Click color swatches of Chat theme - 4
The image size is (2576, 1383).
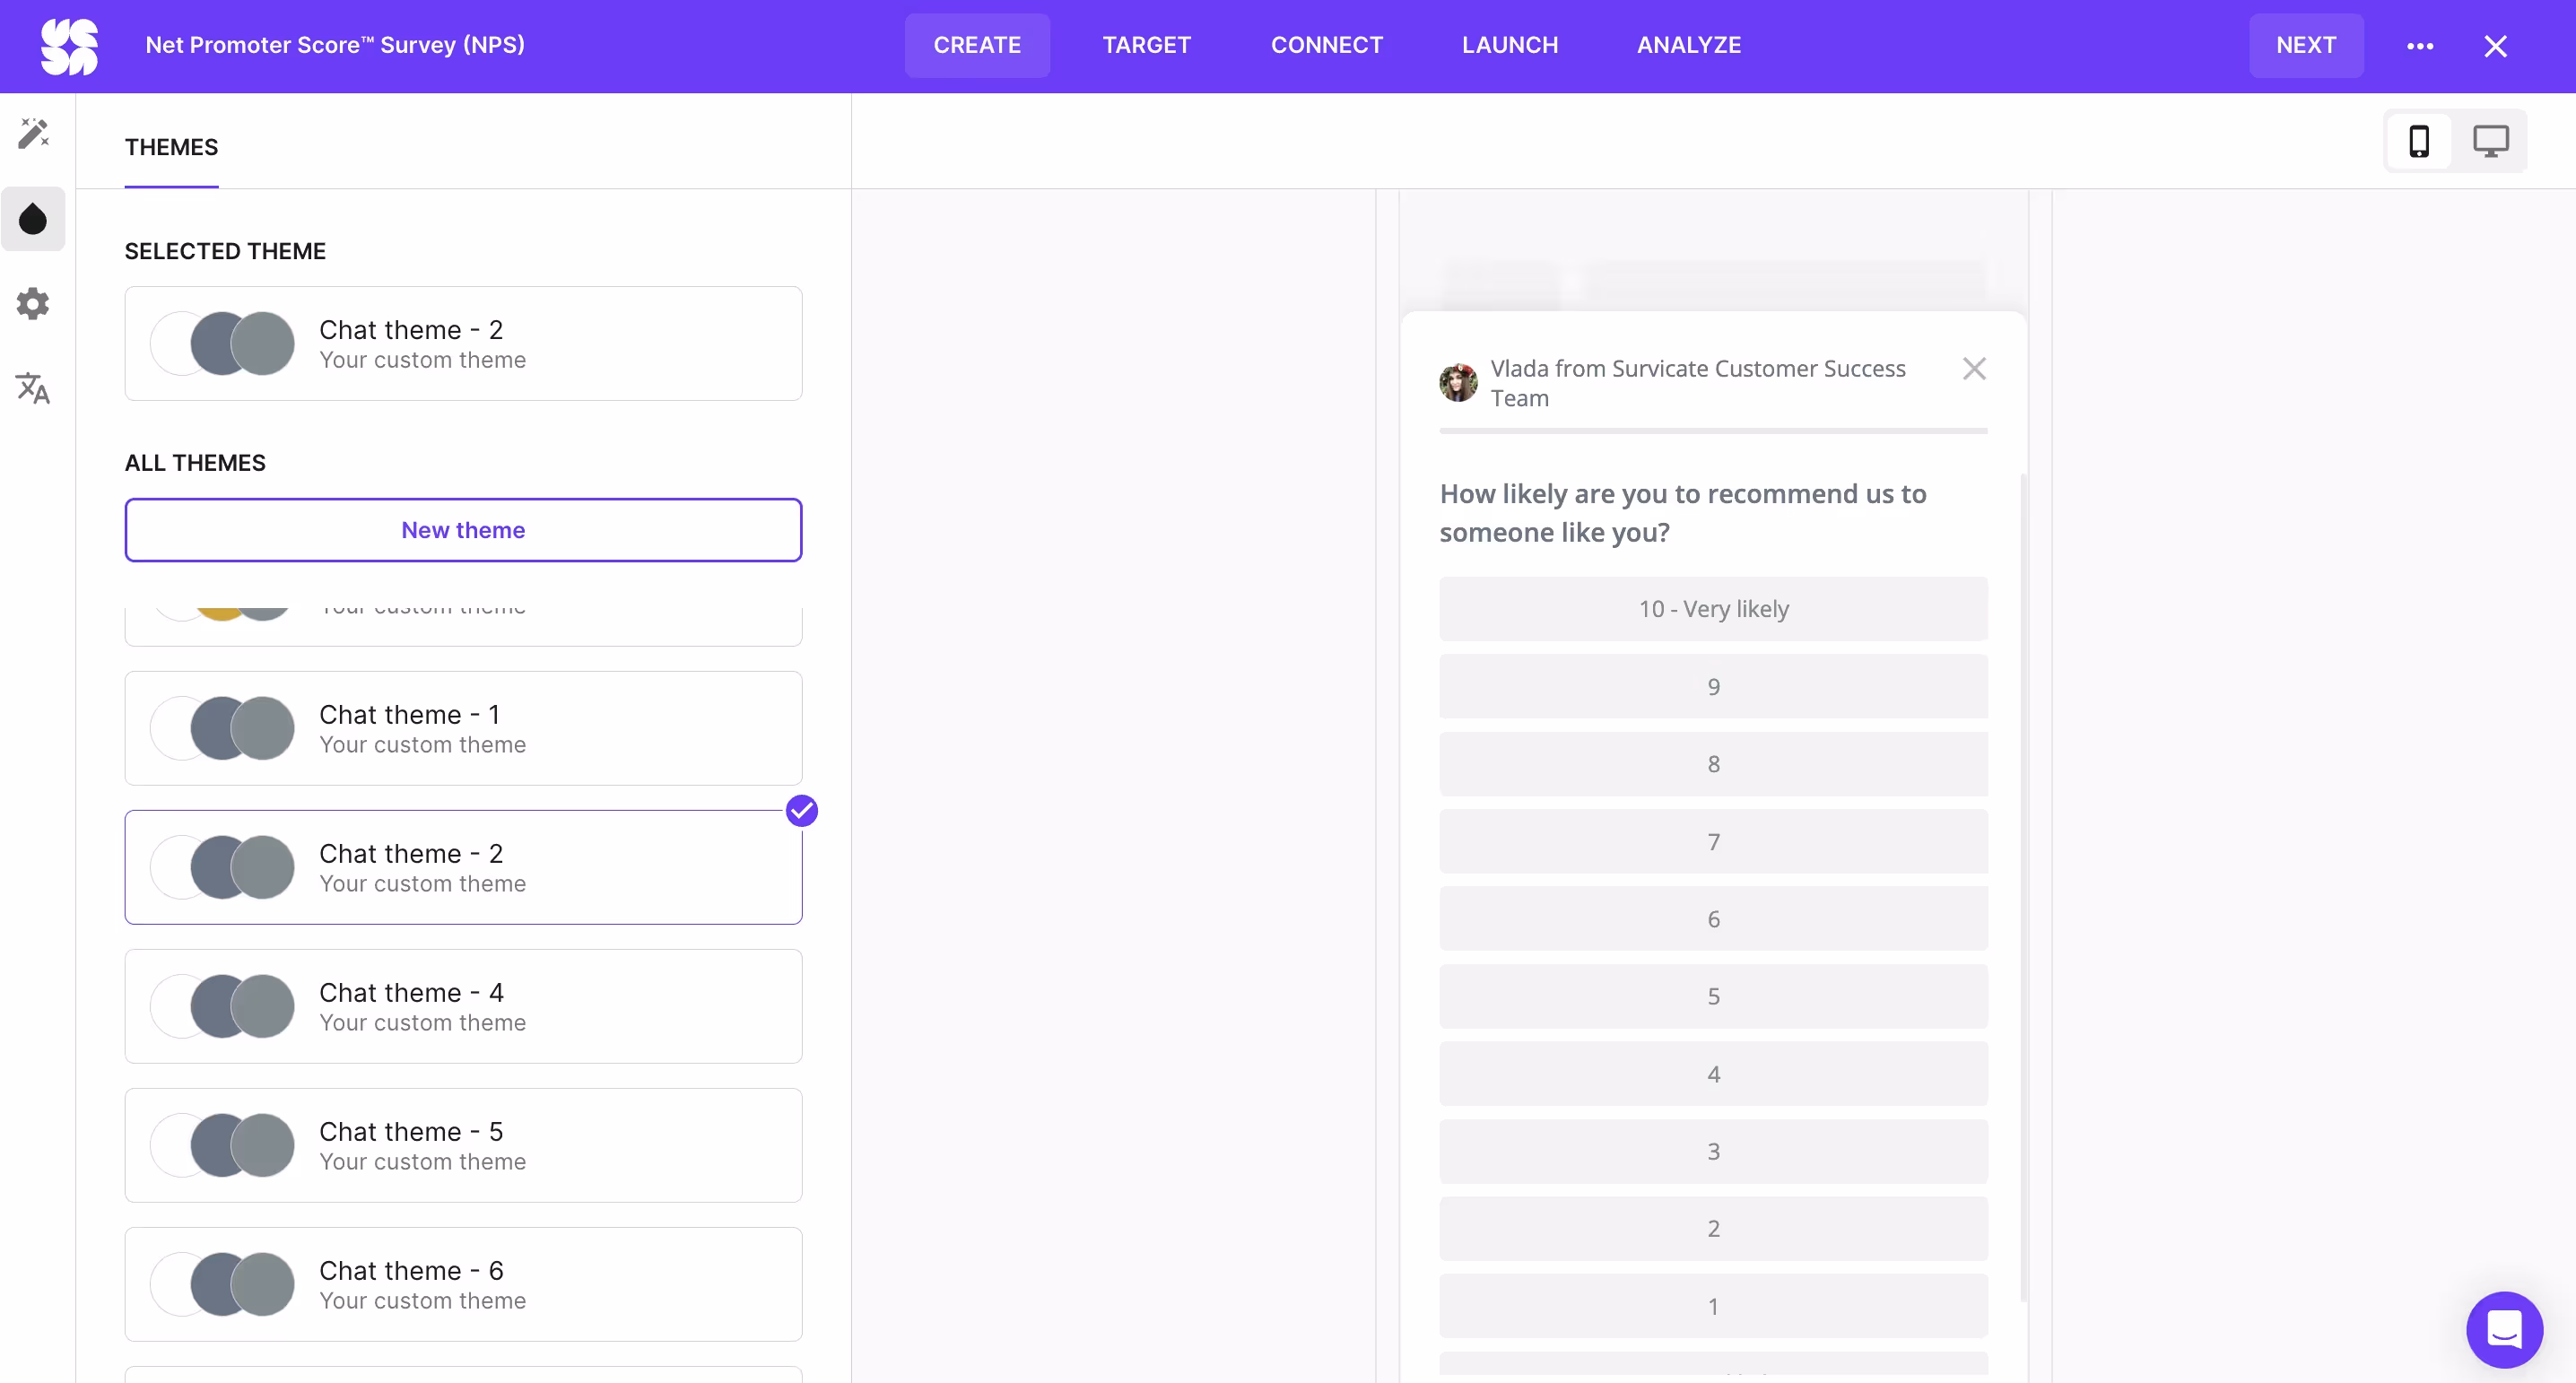click(222, 1006)
